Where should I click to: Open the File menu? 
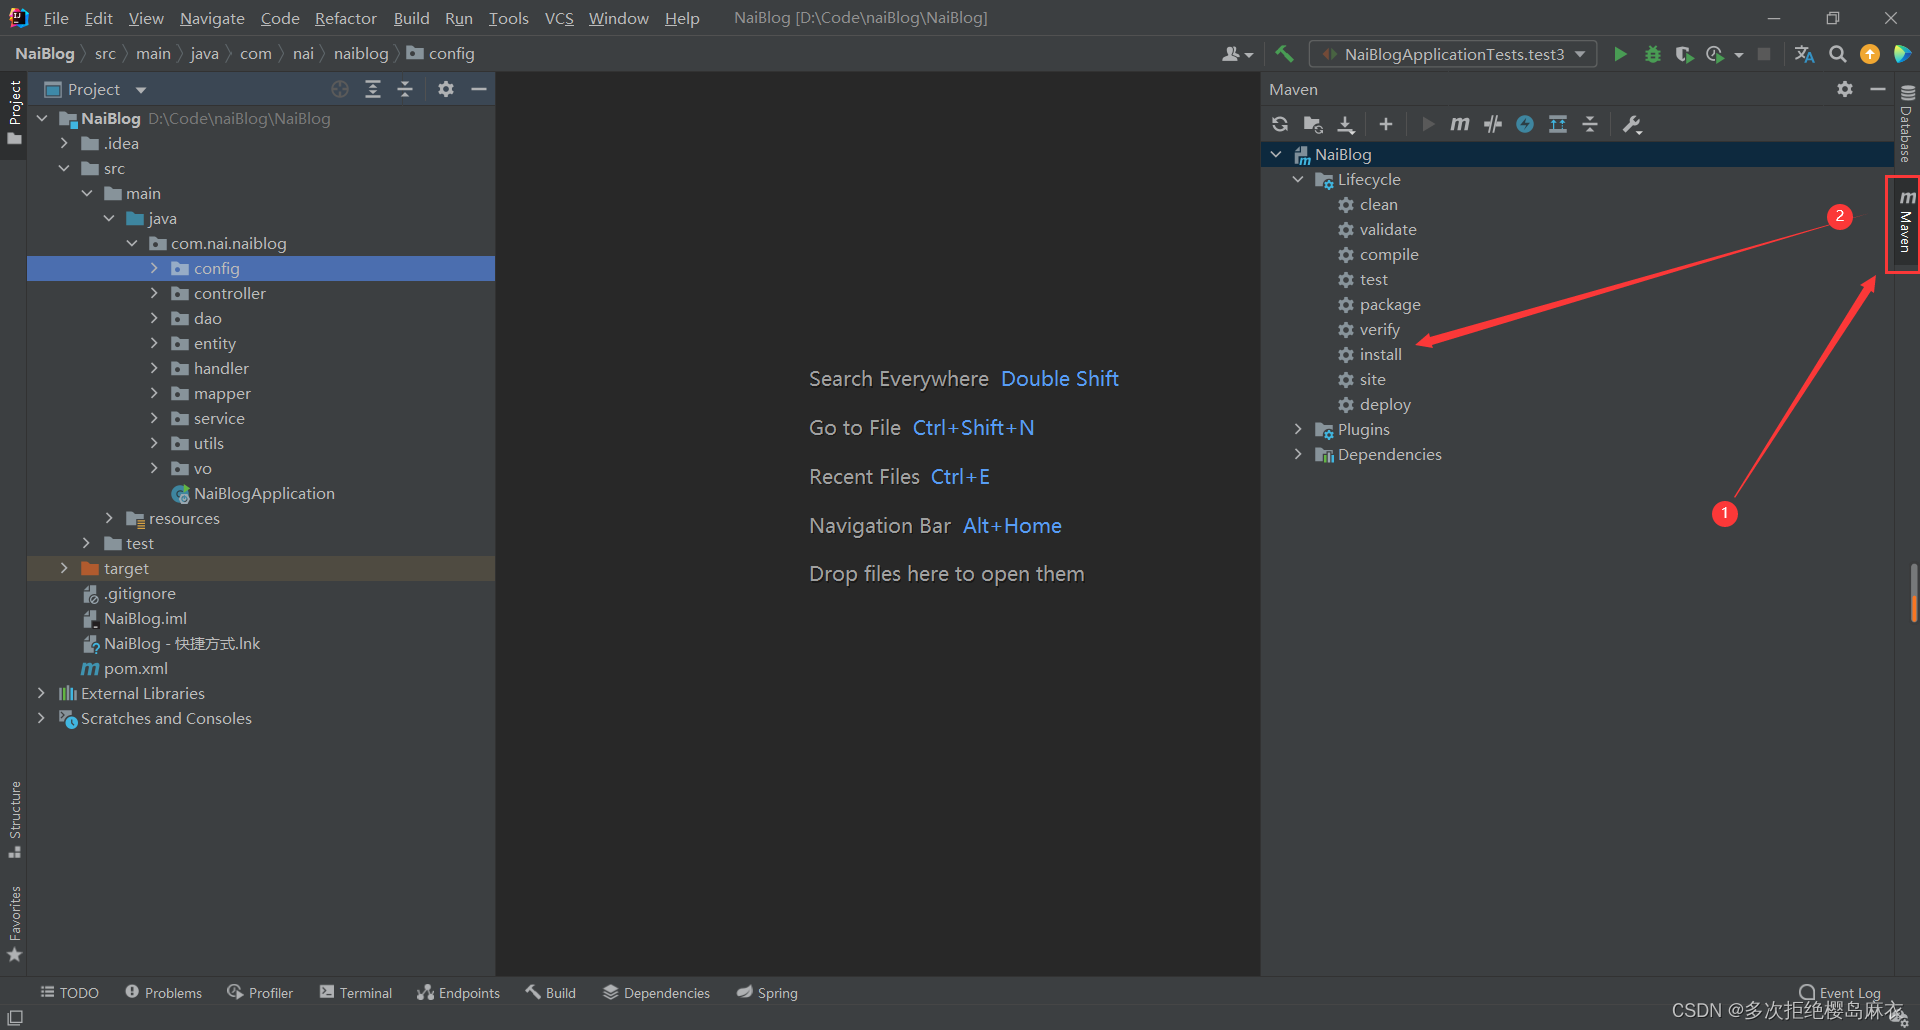click(56, 18)
